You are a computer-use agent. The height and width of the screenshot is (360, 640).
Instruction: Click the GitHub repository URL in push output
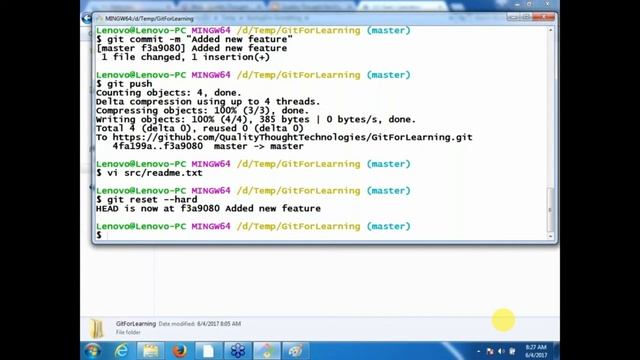[x=292, y=138]
